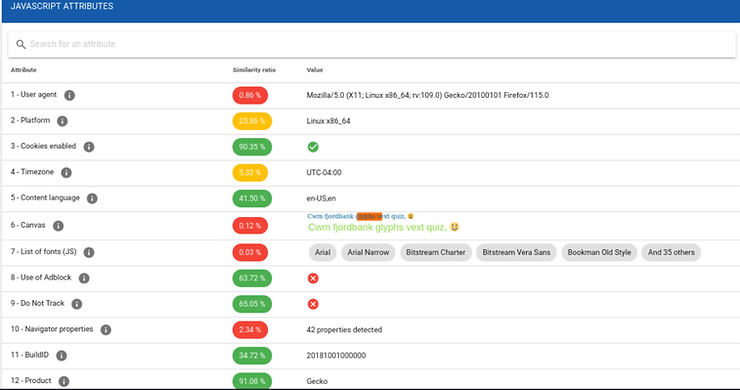Click green checkmark for Cookies enabled
740x390 pixels.
click(x=313, y=147)
